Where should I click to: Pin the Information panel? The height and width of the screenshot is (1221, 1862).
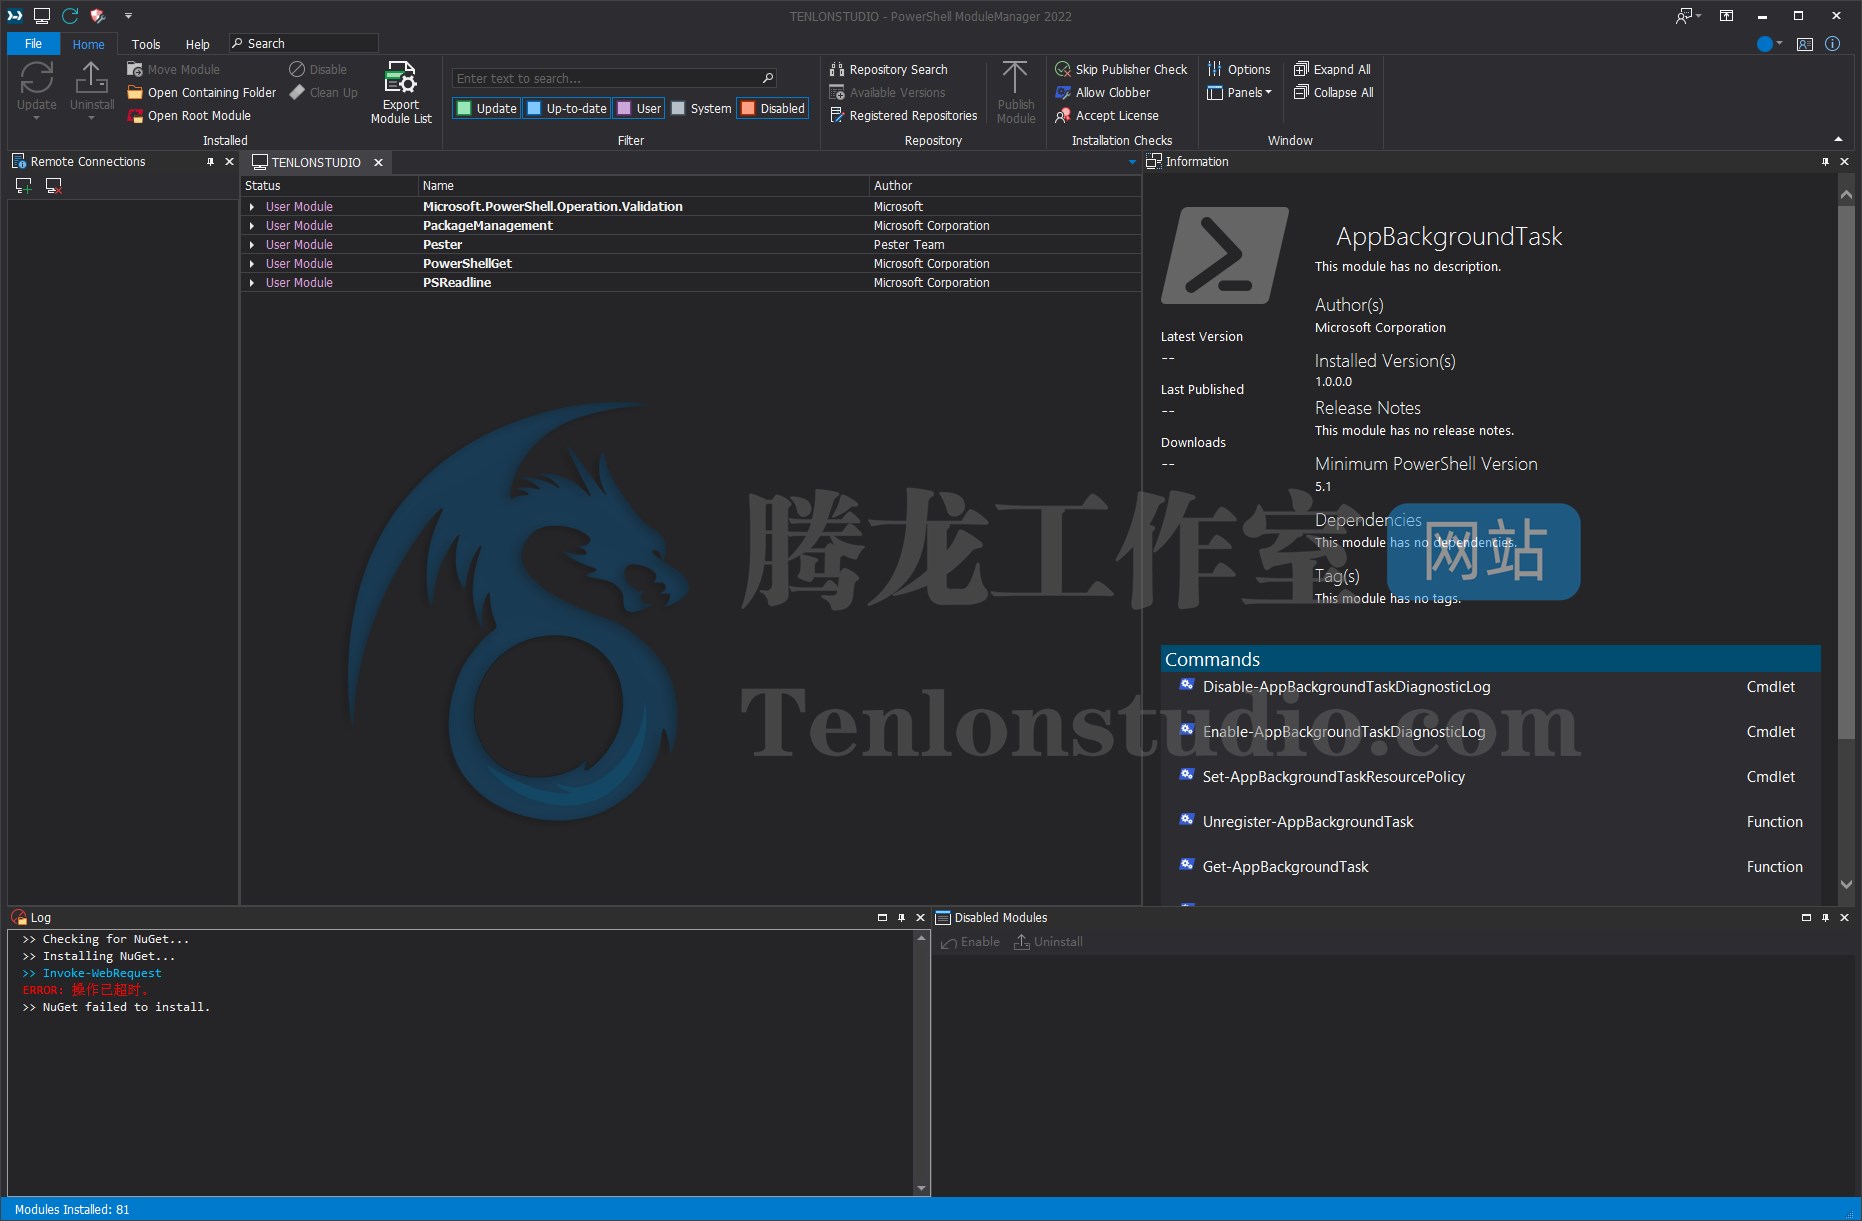pyautogui.click(x=1825, y=161)
